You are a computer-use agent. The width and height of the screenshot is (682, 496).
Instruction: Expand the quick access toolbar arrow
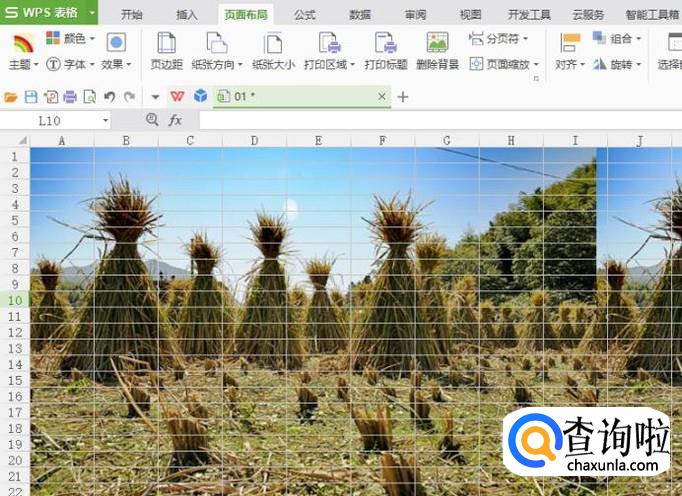[x=155, y=97]
